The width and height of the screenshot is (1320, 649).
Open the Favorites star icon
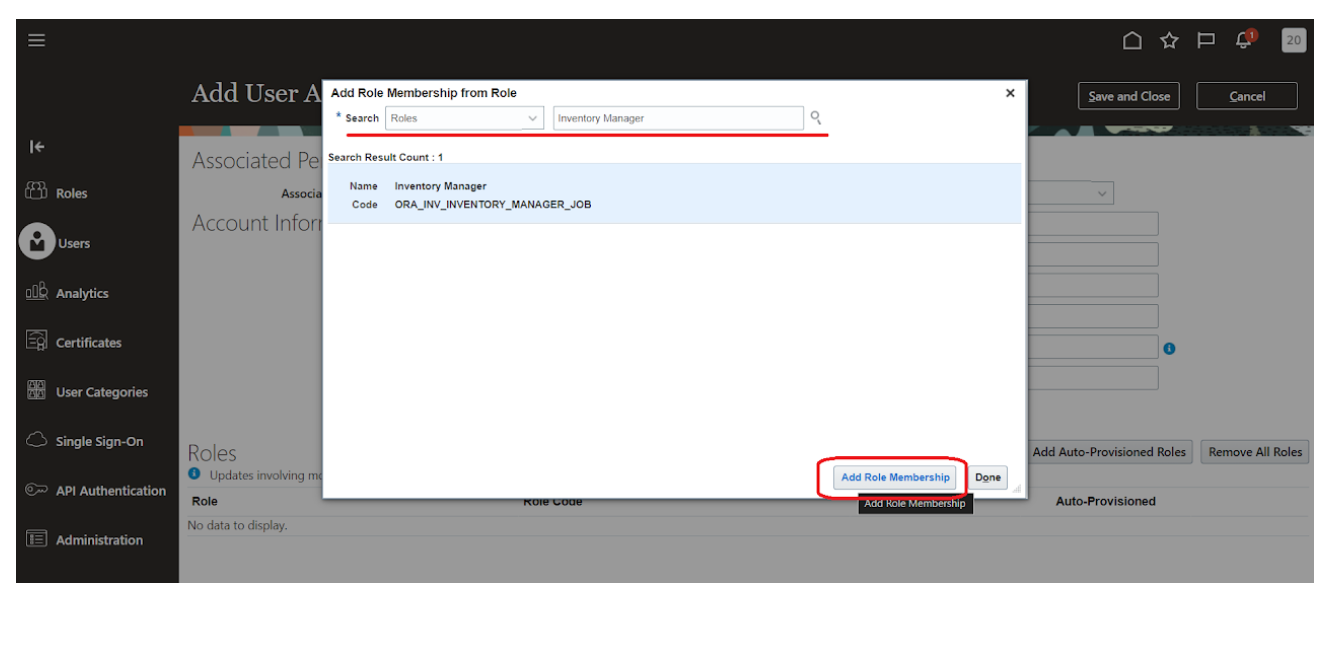[1169, 40]
